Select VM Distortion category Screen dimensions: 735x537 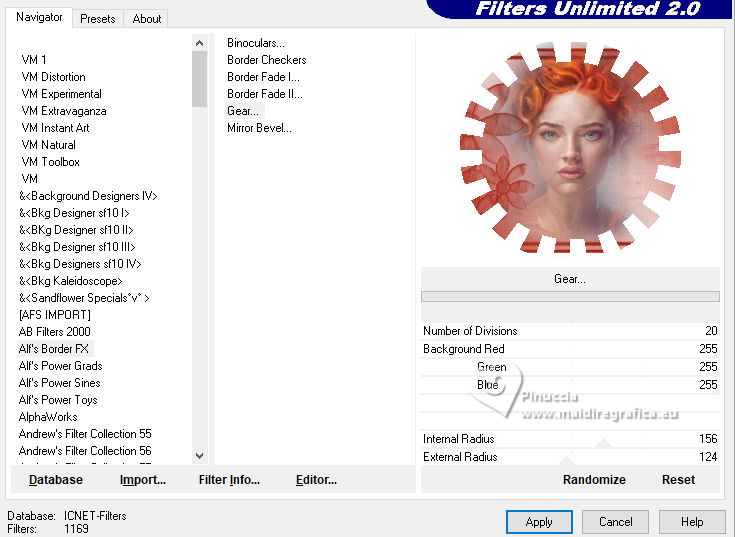click(x=53, y=77)
